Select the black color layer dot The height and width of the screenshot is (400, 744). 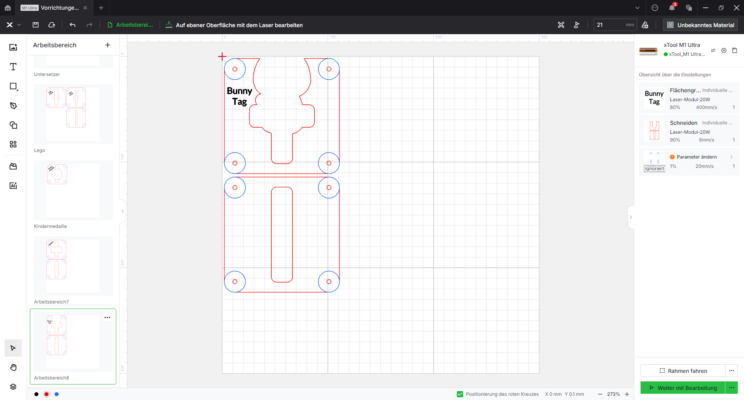(x=37, y=394)
